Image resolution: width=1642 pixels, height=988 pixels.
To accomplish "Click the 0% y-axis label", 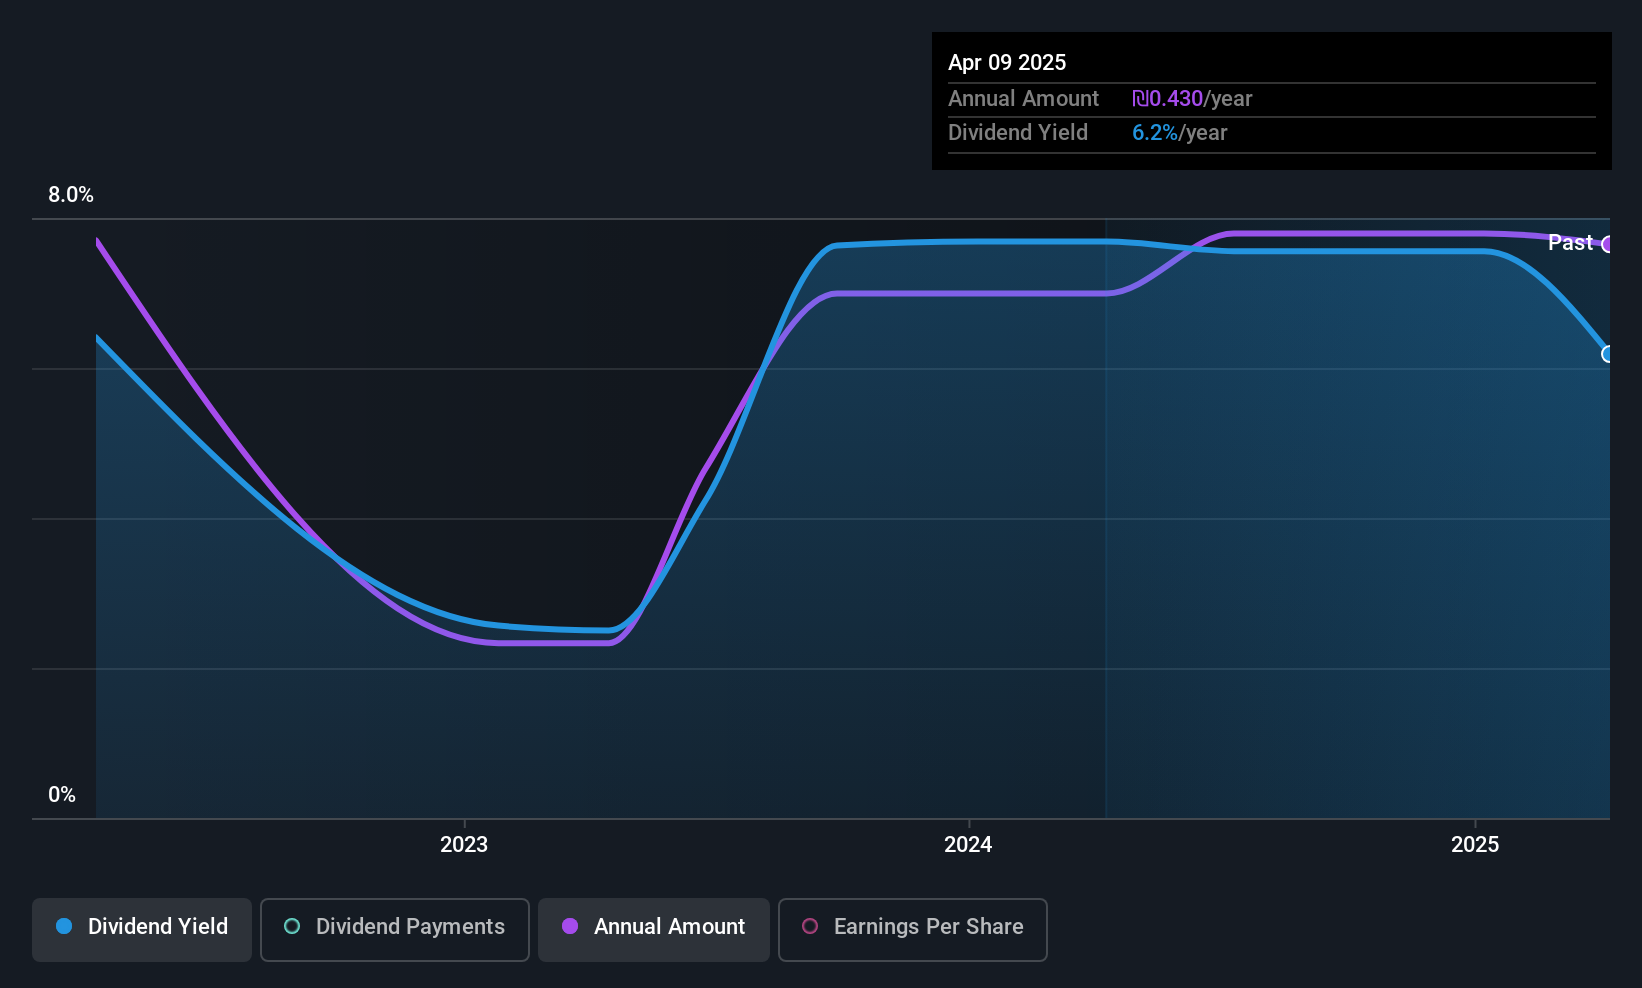I will (x=62, y=795).
